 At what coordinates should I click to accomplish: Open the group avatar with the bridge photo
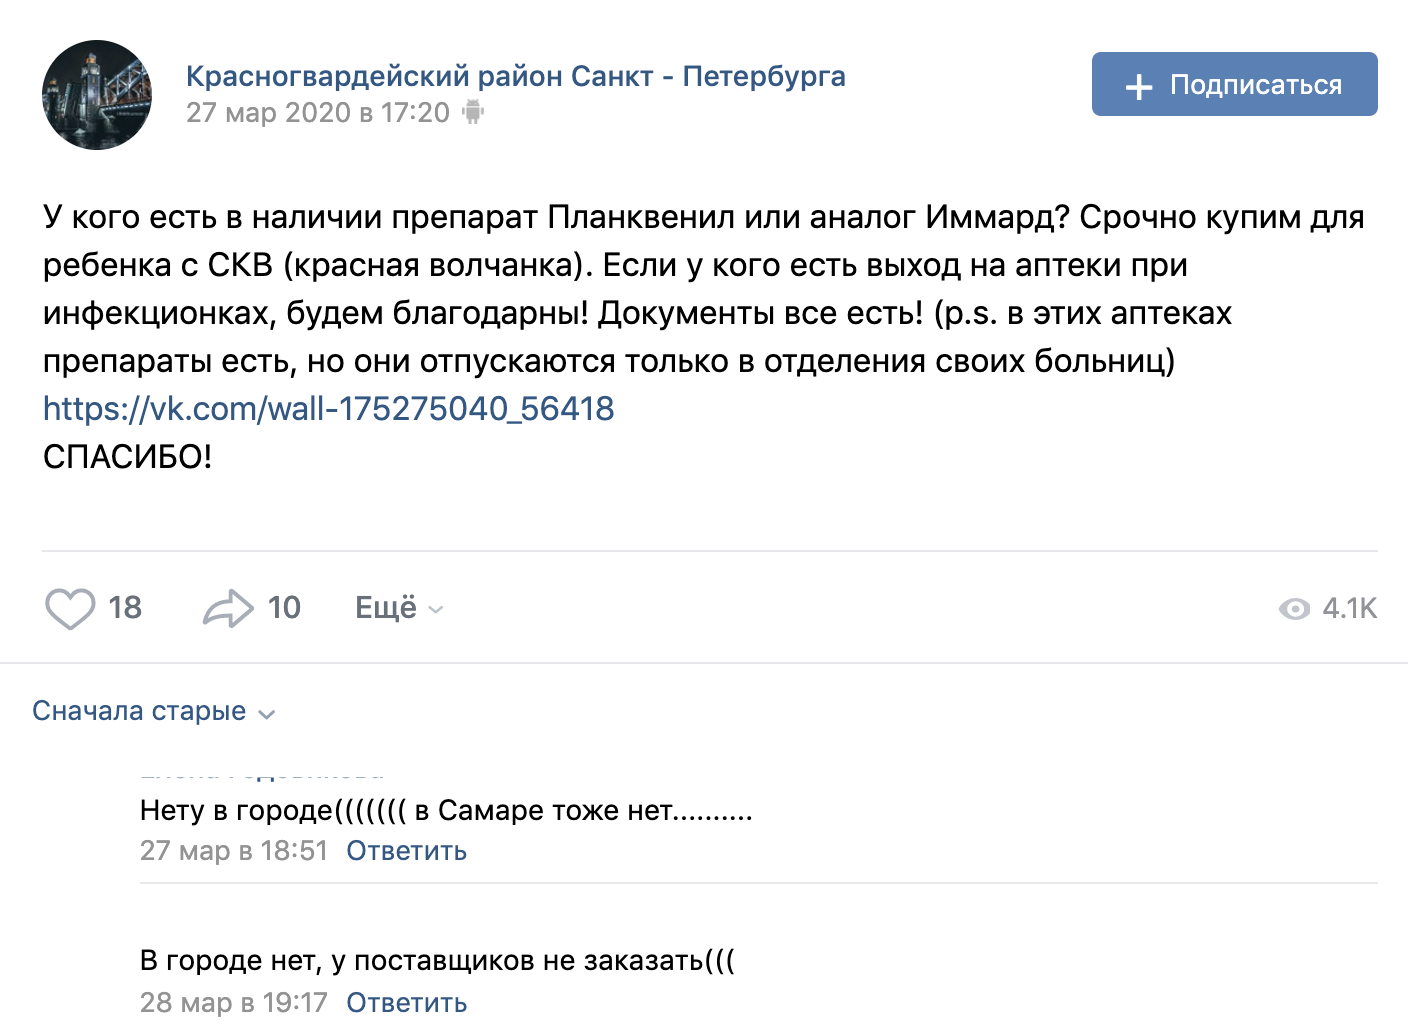pyautogui.click(x=97, y=95)
